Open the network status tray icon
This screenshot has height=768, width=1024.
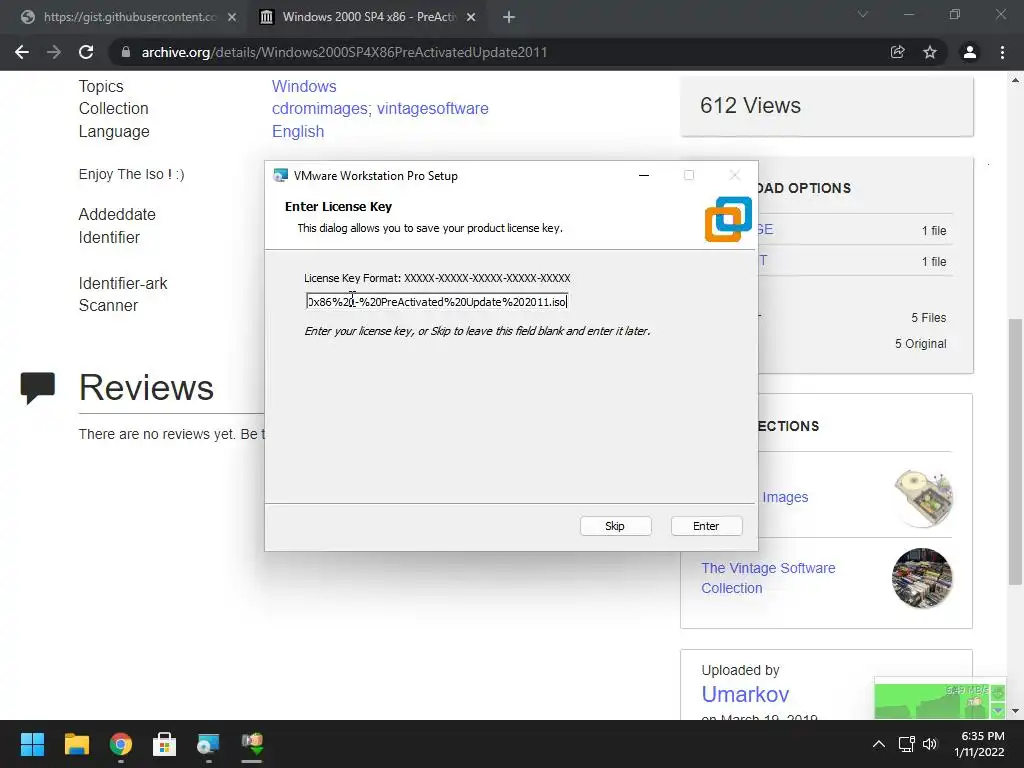point(906,744)
